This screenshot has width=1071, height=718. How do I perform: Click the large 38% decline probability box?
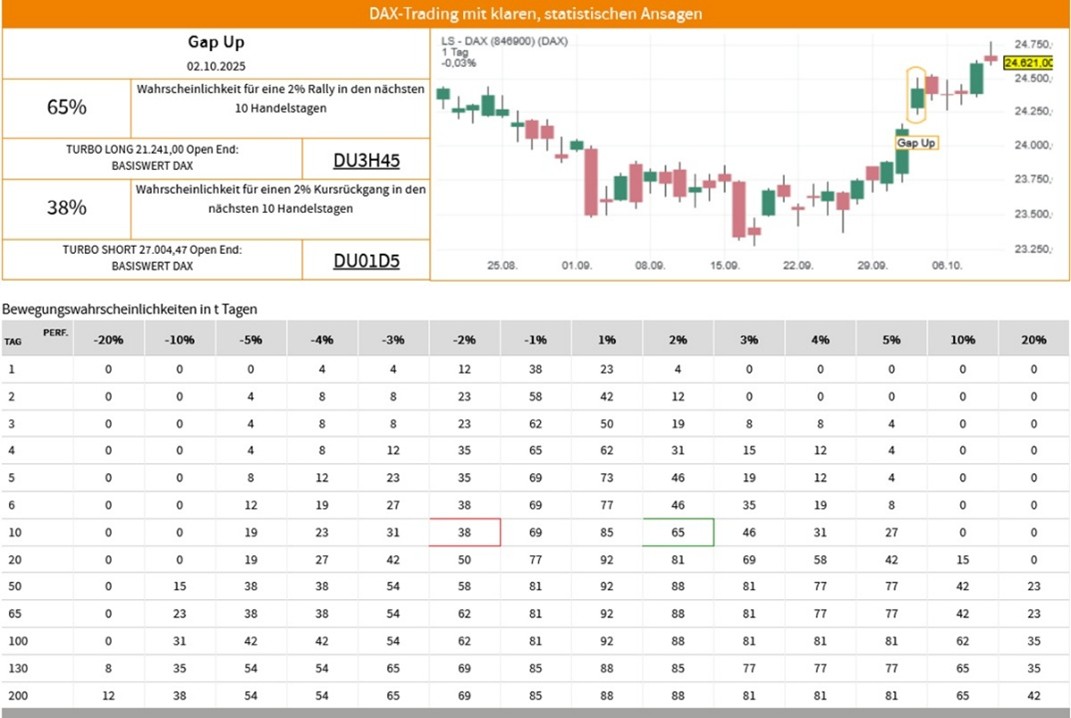pyautogui.click(x=67, y=208)
